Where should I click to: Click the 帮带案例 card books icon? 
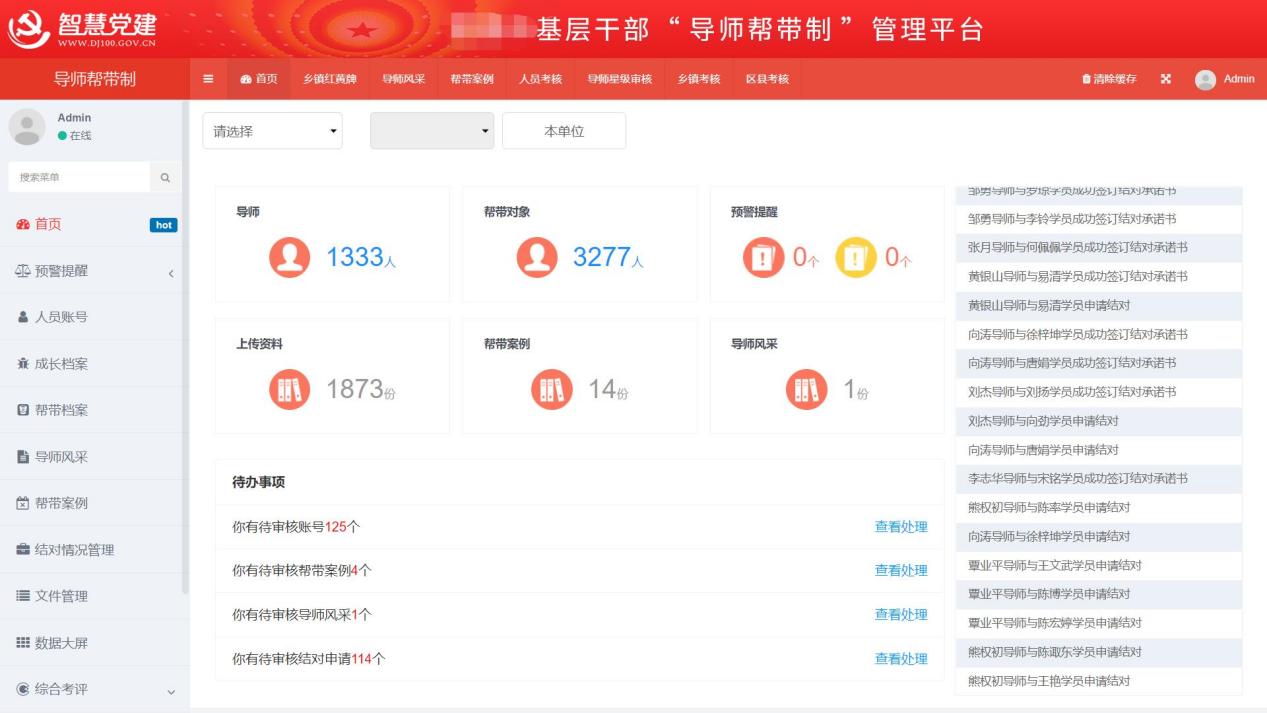pos(551,389)
